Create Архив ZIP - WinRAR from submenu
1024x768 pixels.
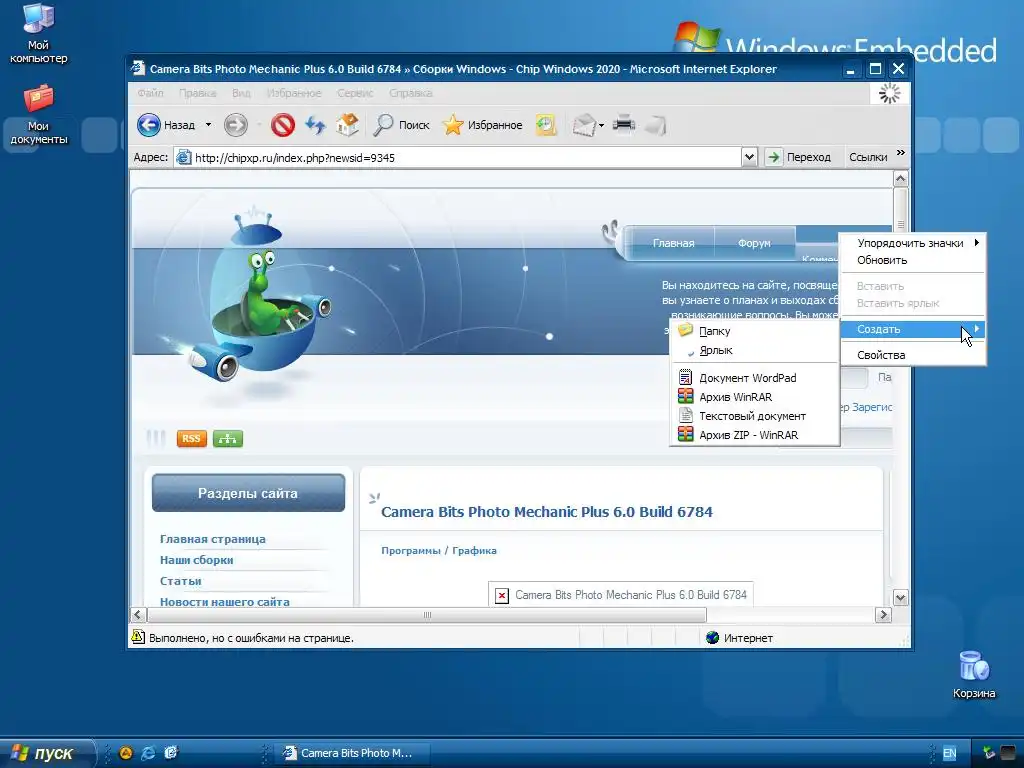click(755, 434)
